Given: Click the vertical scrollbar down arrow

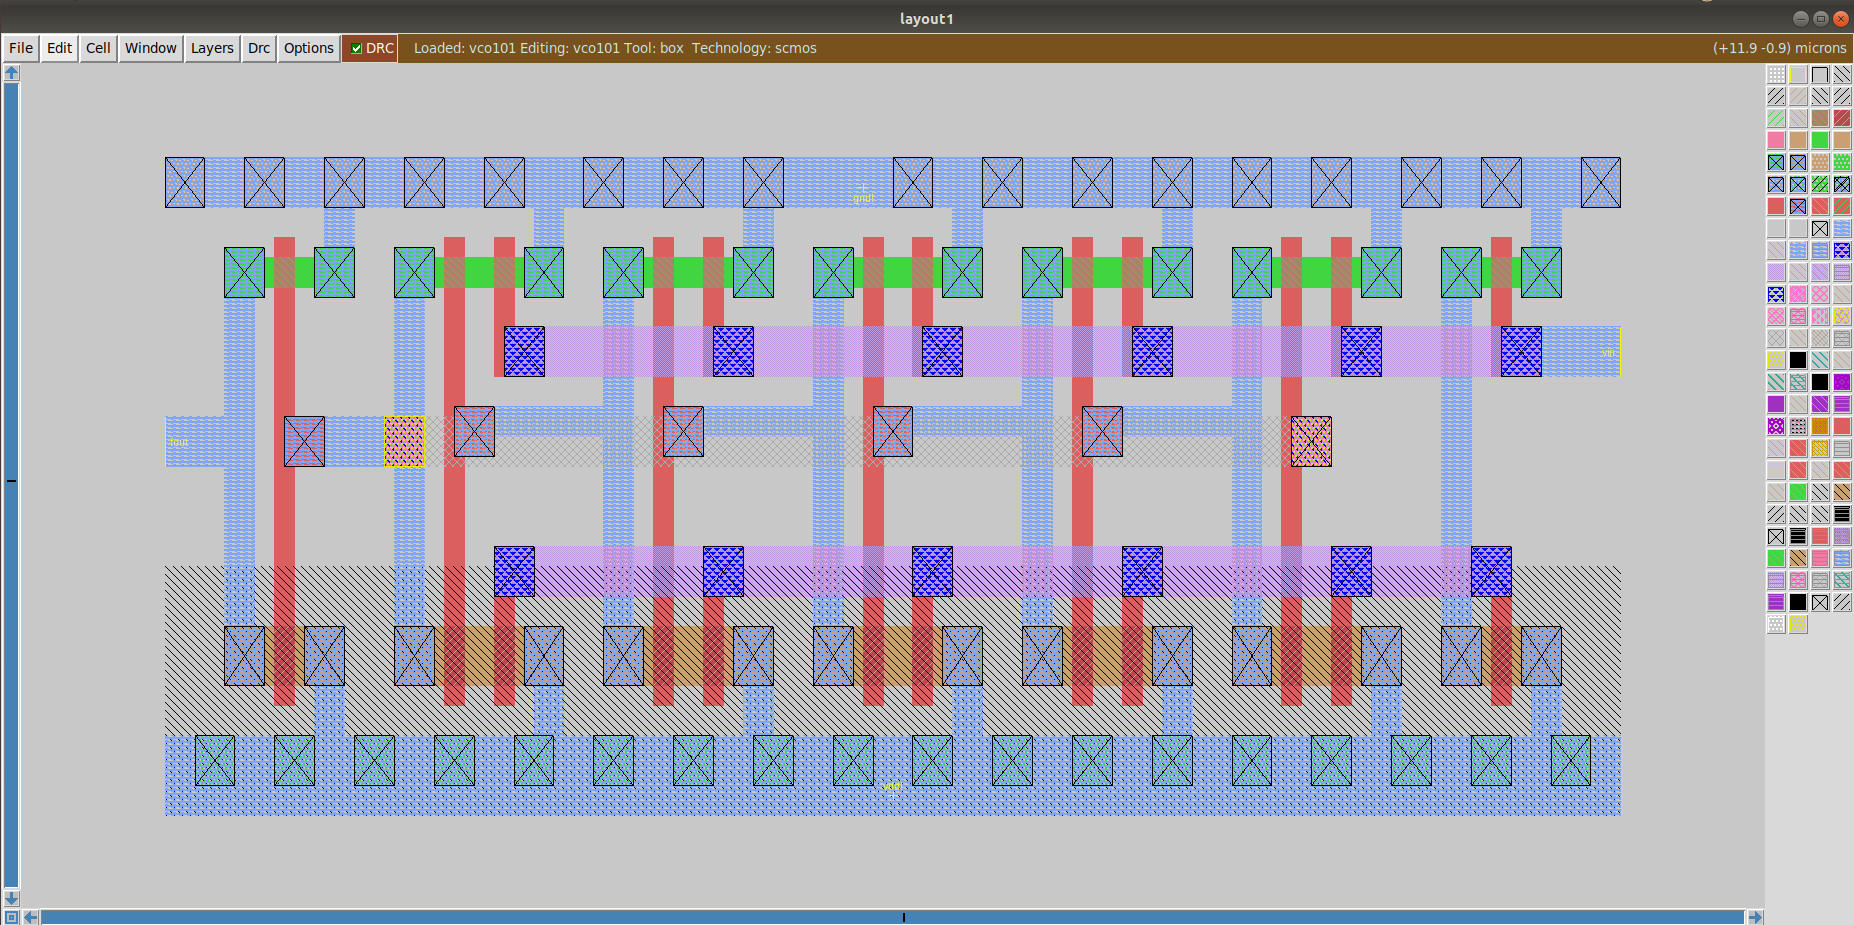Looking at the screenshot, I should pyautogui.click(x=12, y=898).
